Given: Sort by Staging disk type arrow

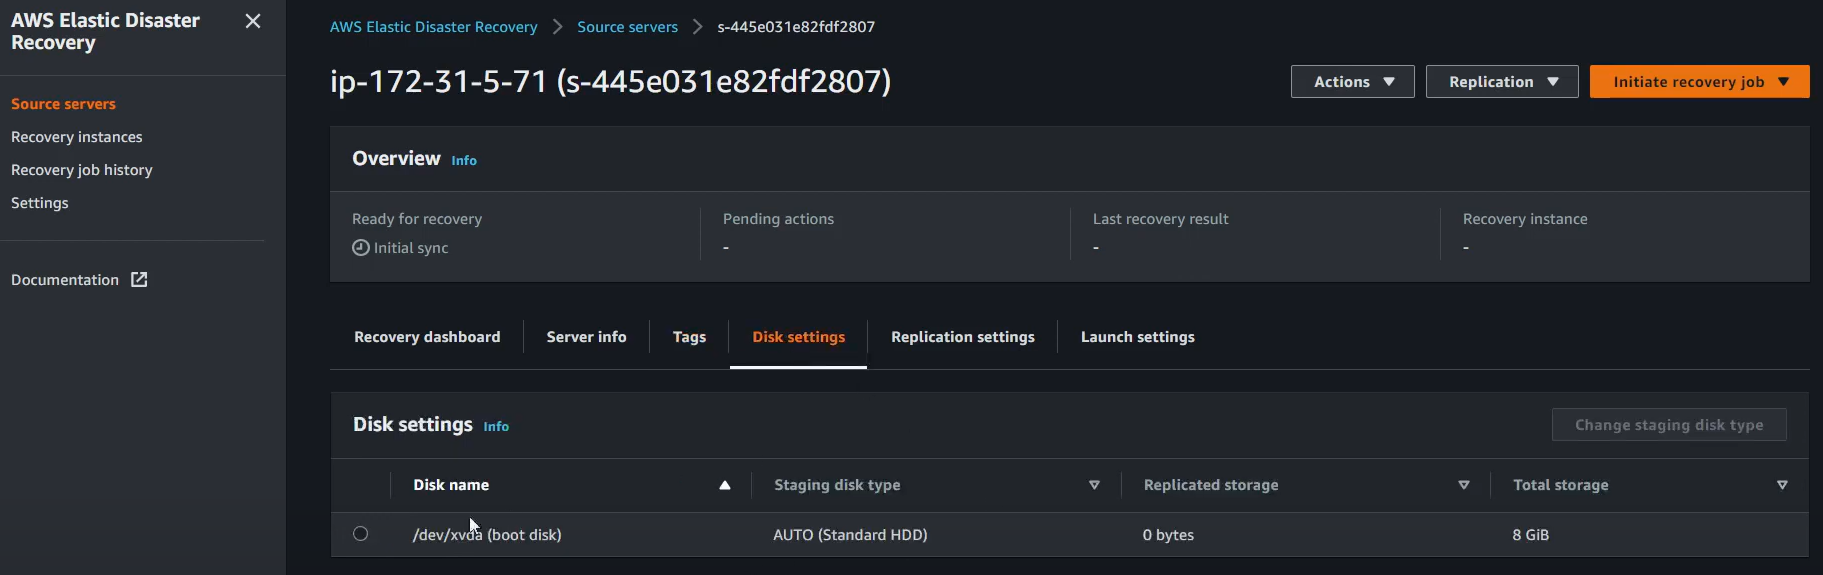Looking at the screenshot, I should click(1094, 485).
